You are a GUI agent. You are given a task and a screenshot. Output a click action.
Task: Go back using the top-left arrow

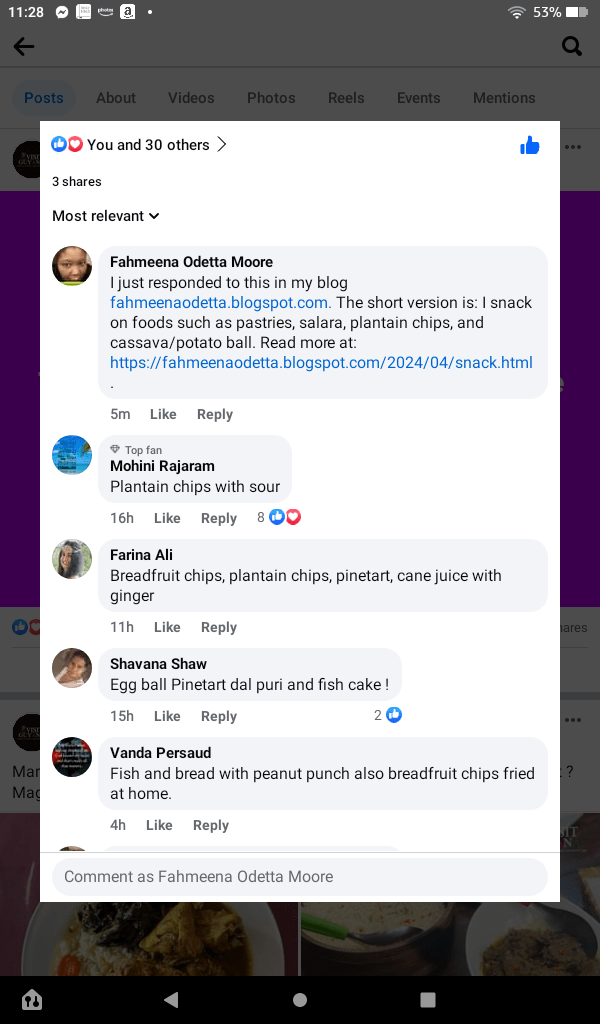24,46
